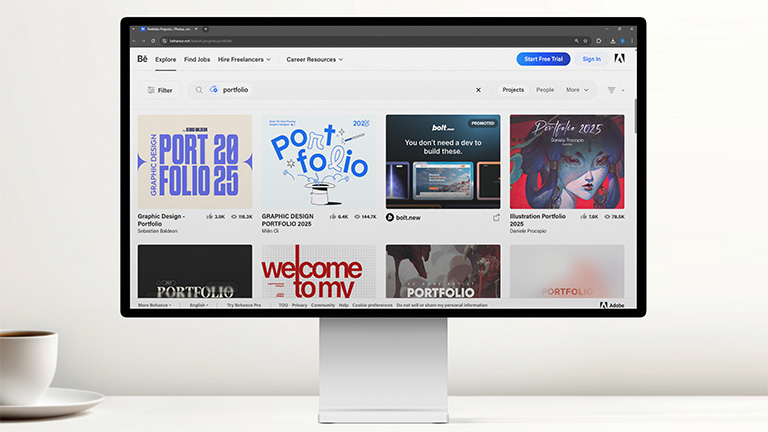Open browser three-dot menu
Screen dimensions: 768x432
(632, 41)
